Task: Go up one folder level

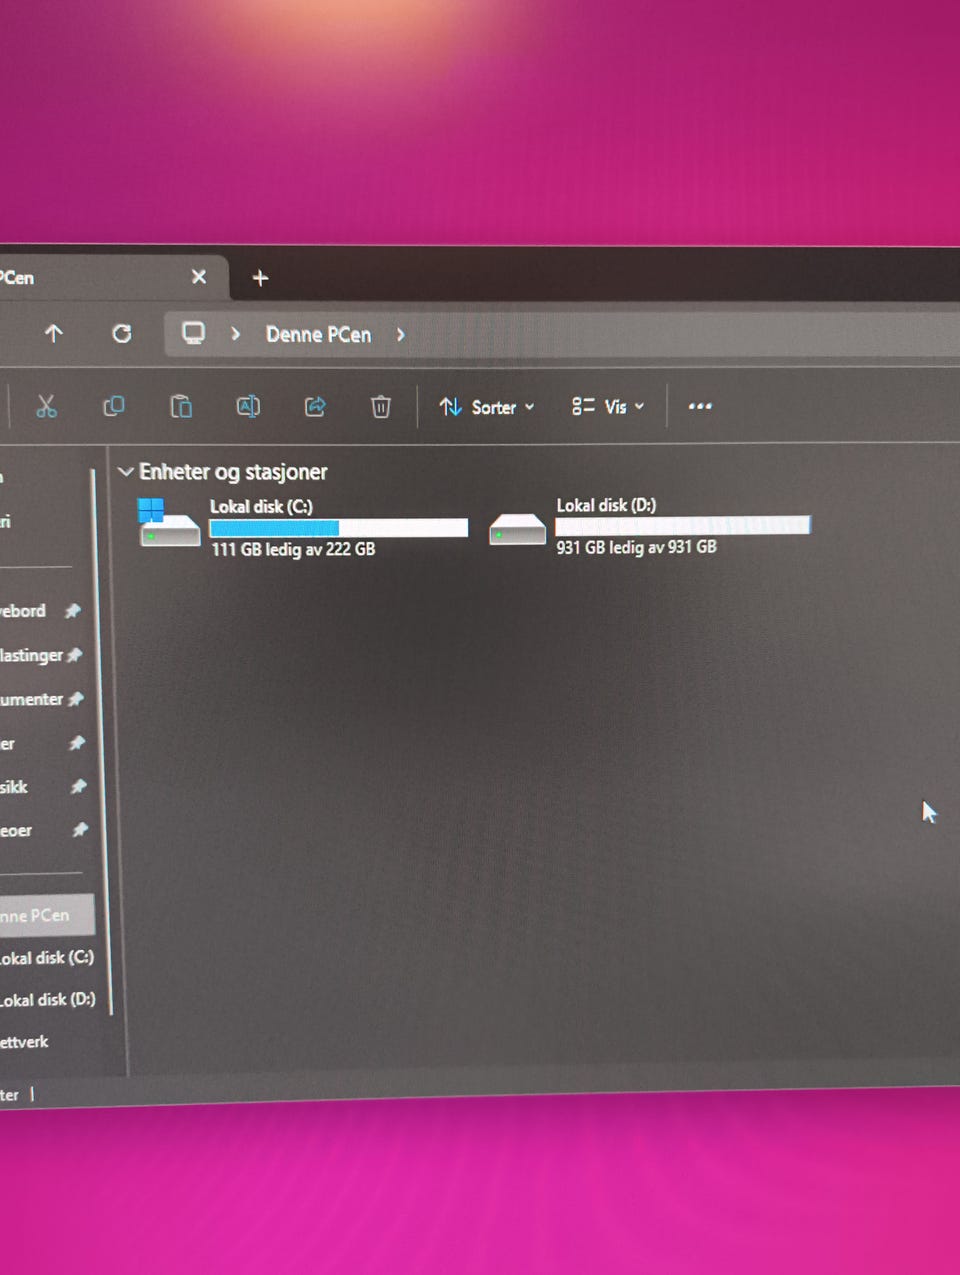Action: coord(54,333)
